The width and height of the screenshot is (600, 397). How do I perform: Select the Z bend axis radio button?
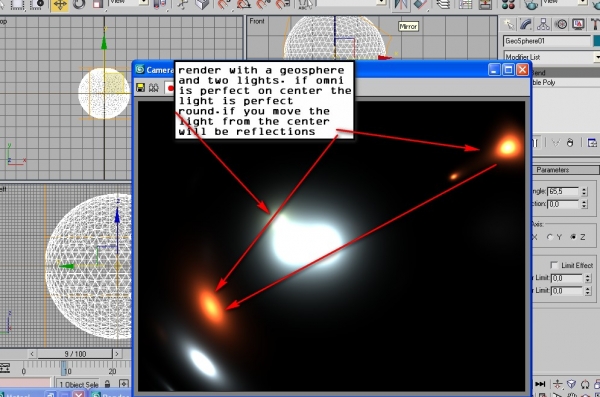[573, 237]
